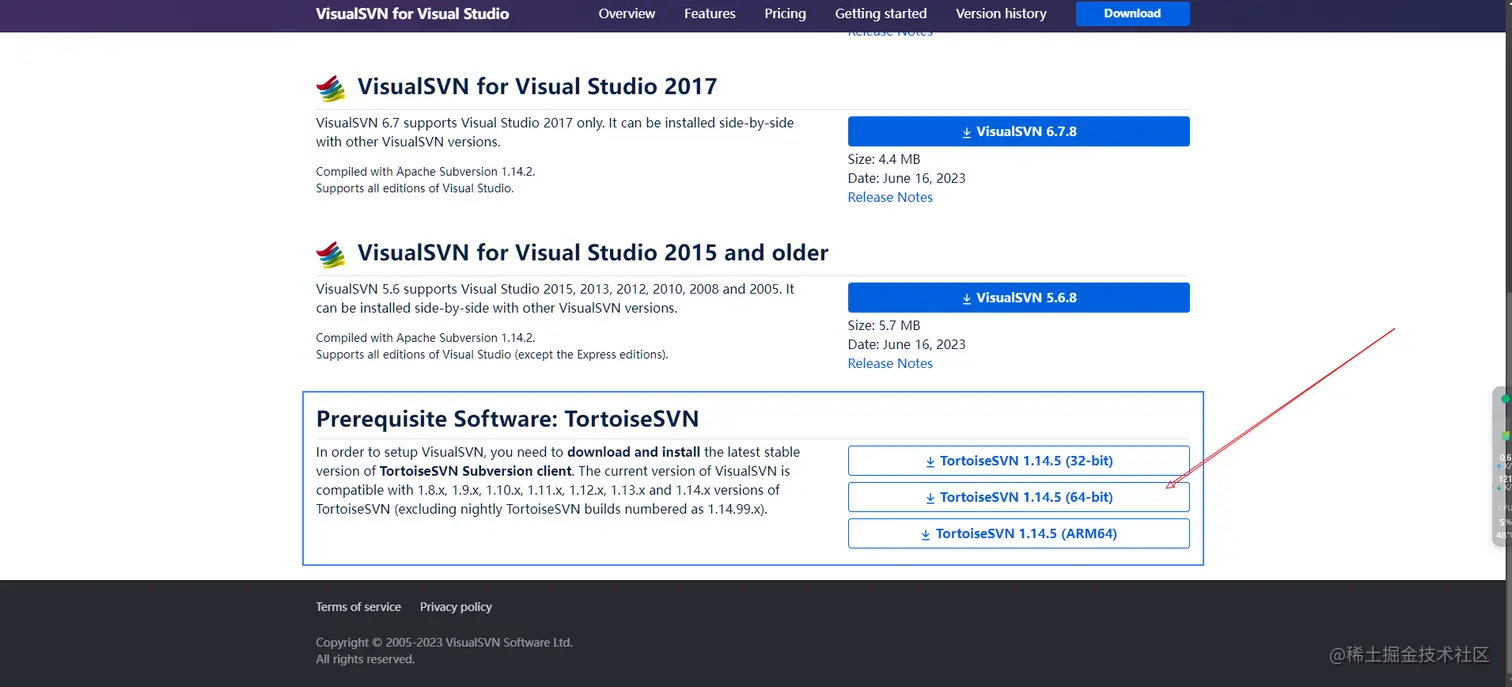Screen dimensions: 1512x687
Task: Open the Terms of service link
Action: tap(358, 607)
